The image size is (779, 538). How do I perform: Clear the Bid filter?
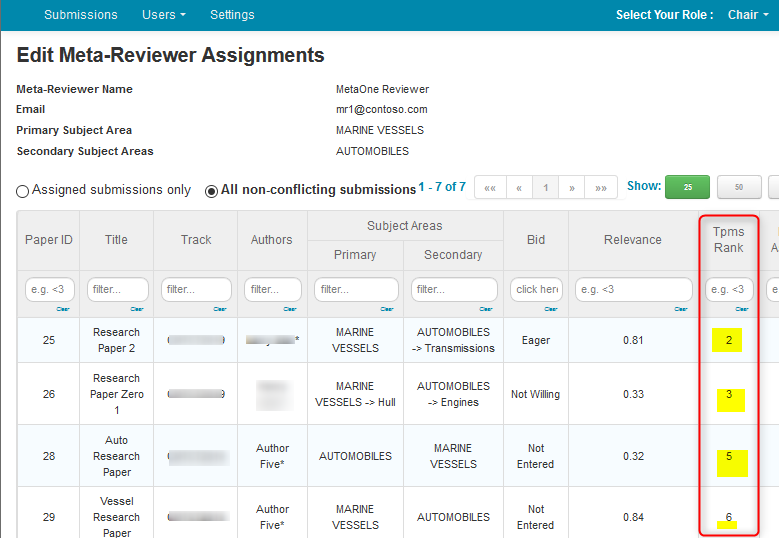[551, 309]
